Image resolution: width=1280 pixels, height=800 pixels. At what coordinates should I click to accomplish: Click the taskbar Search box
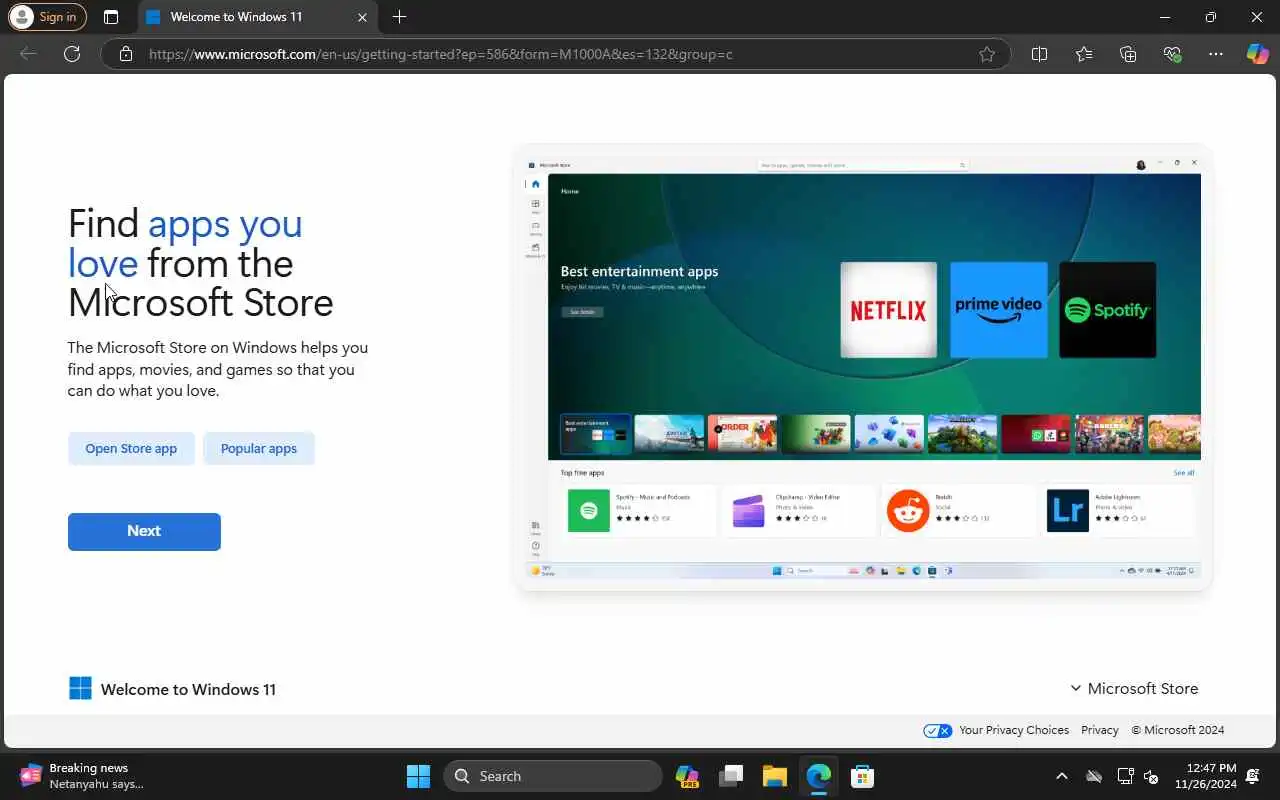click(x=553, y=776)
